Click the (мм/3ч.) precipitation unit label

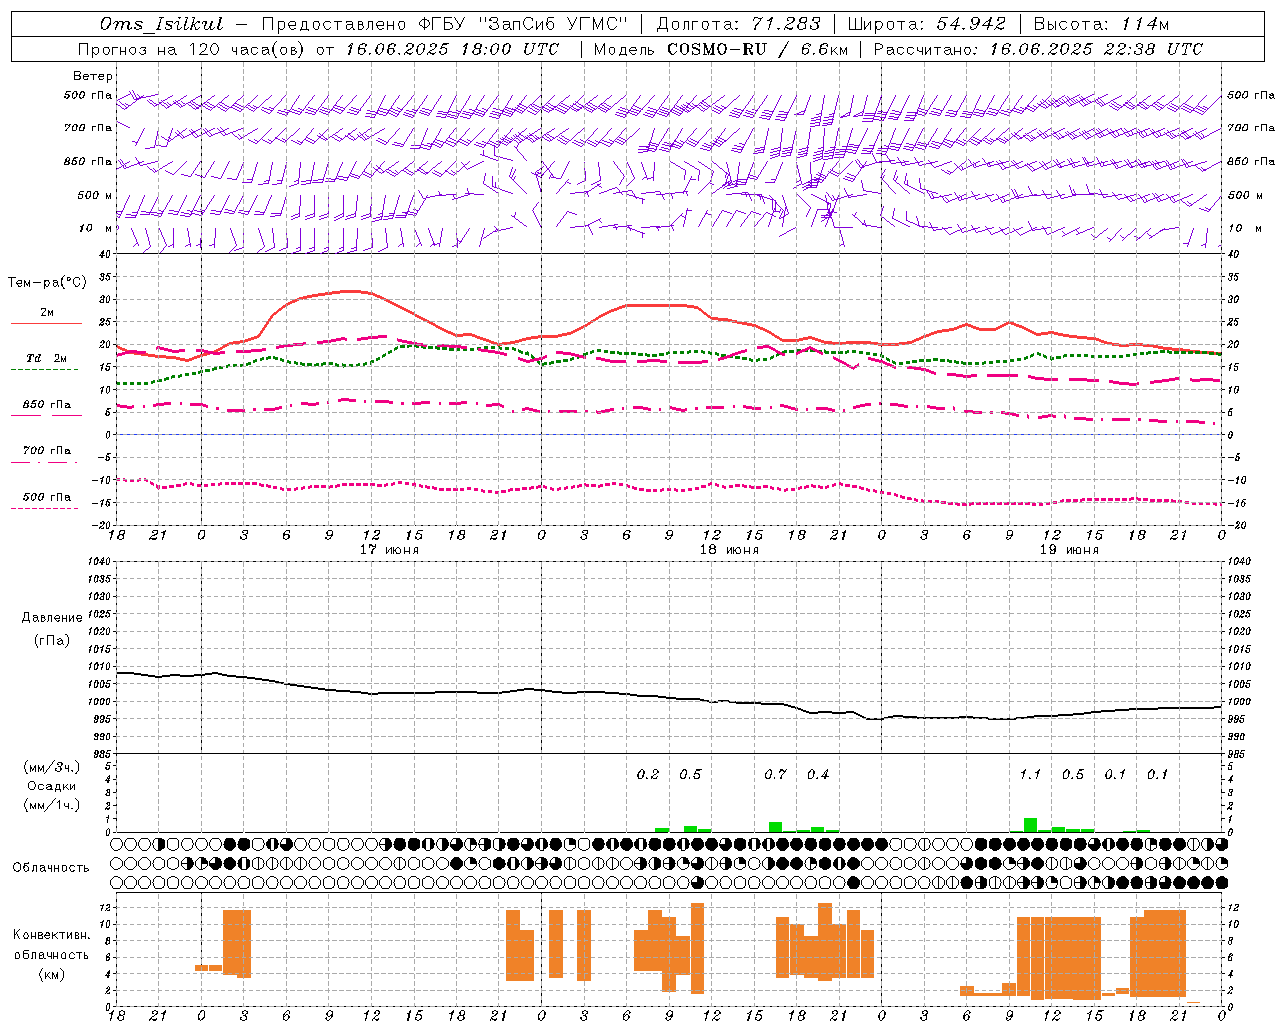(x=52, y=767)
